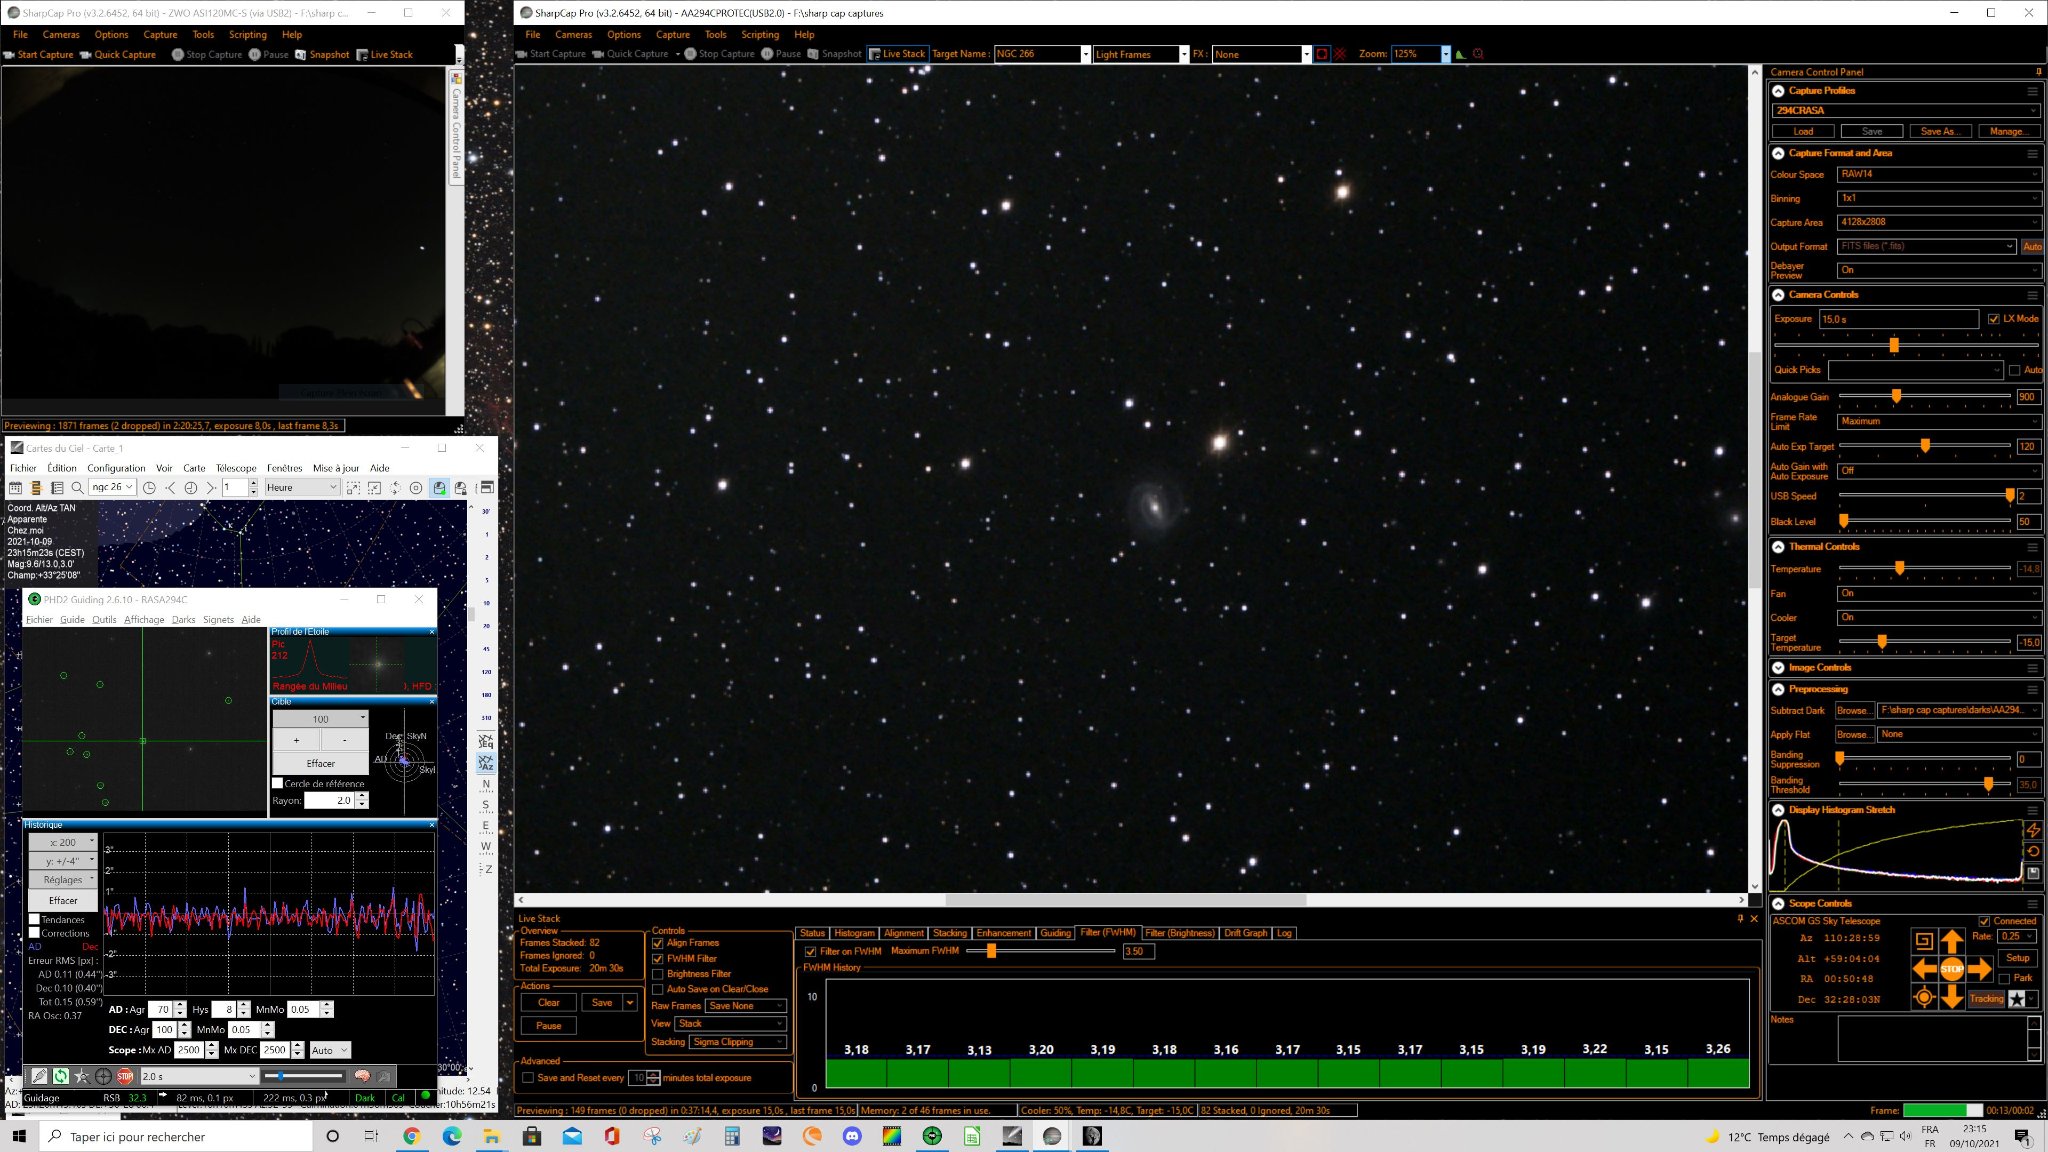The image size is (2048, 1152).
Task: Click the magnifier search icon in Cartes du Ciel
Action: 77,488
